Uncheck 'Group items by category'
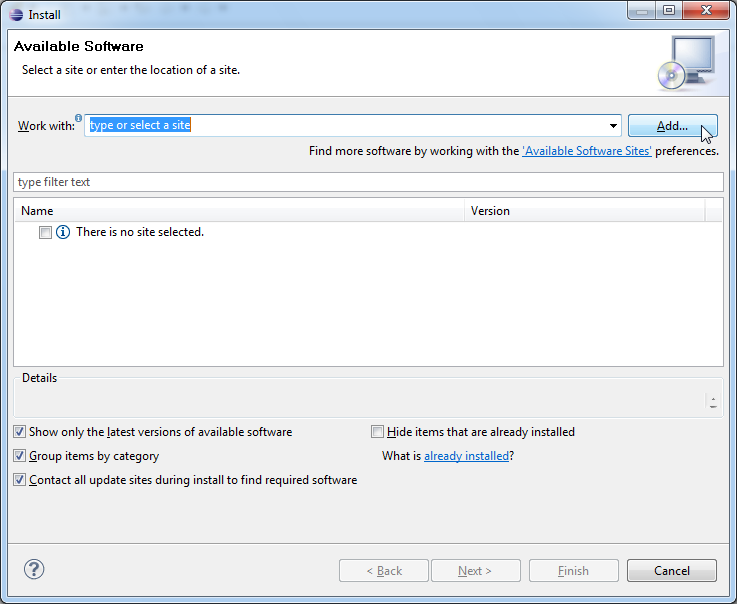 (20, 456)
